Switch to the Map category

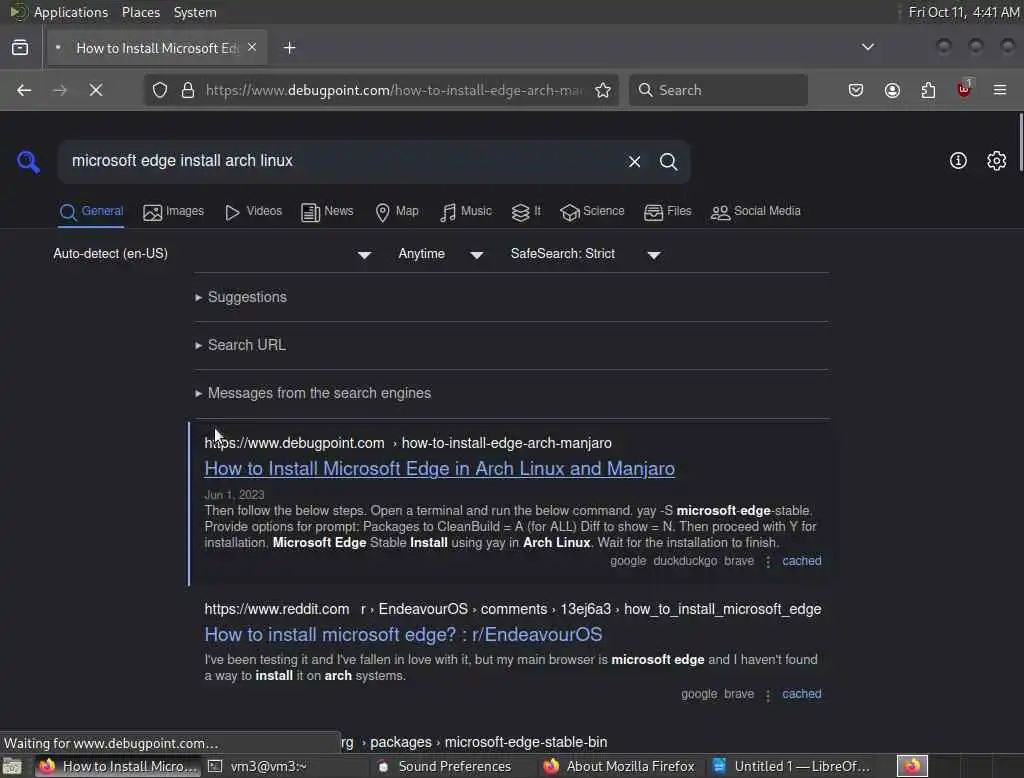pos(397,212)
